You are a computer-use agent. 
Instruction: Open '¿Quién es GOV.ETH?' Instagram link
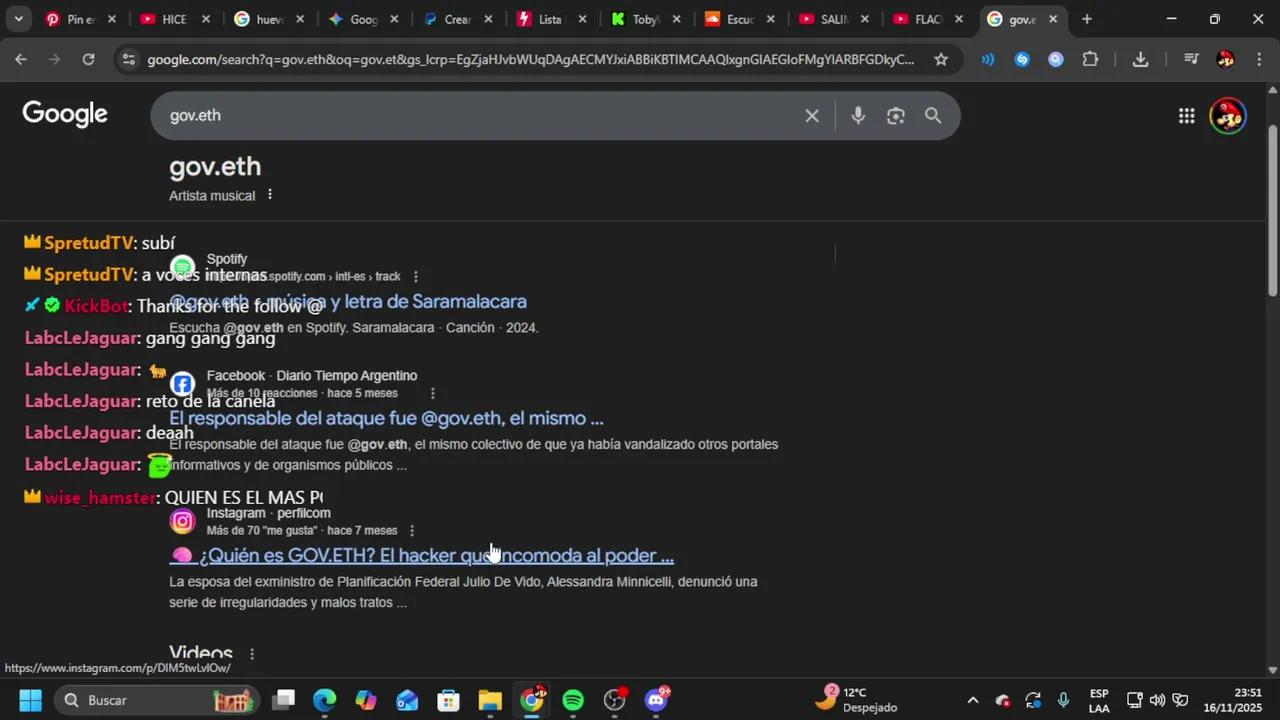[x=422, y=556]
